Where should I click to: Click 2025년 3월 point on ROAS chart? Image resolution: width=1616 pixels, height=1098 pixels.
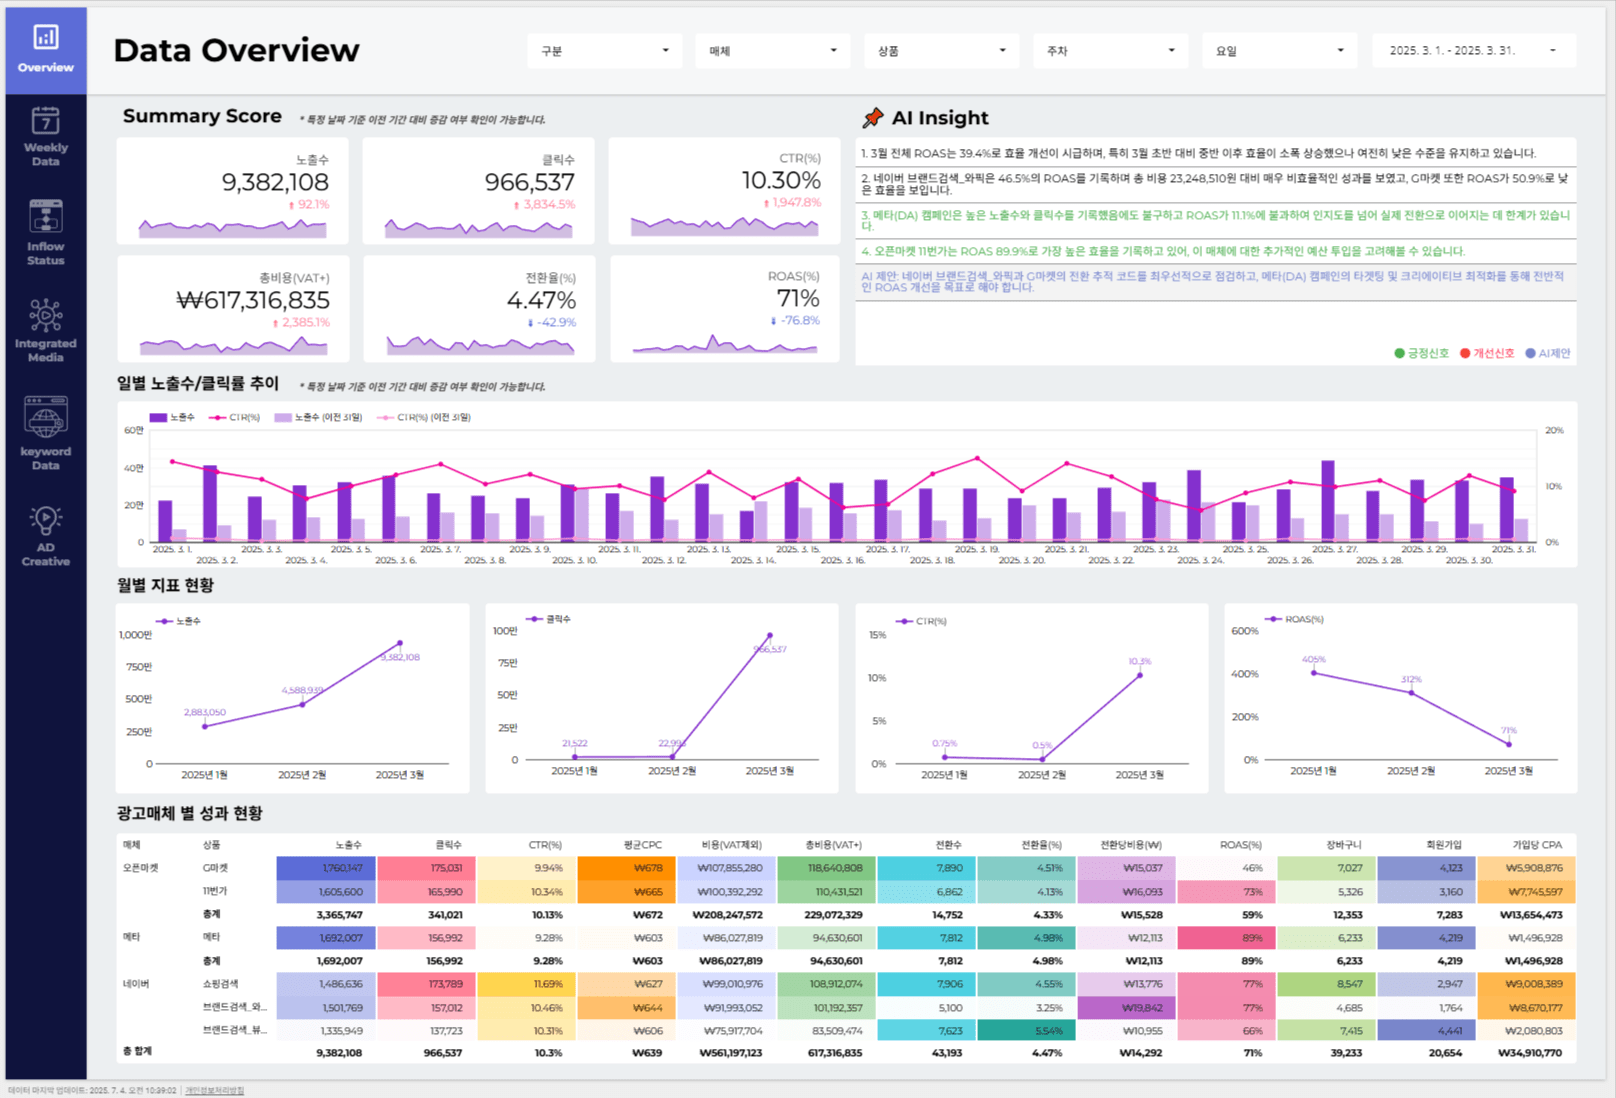[x=1509, y=744]
